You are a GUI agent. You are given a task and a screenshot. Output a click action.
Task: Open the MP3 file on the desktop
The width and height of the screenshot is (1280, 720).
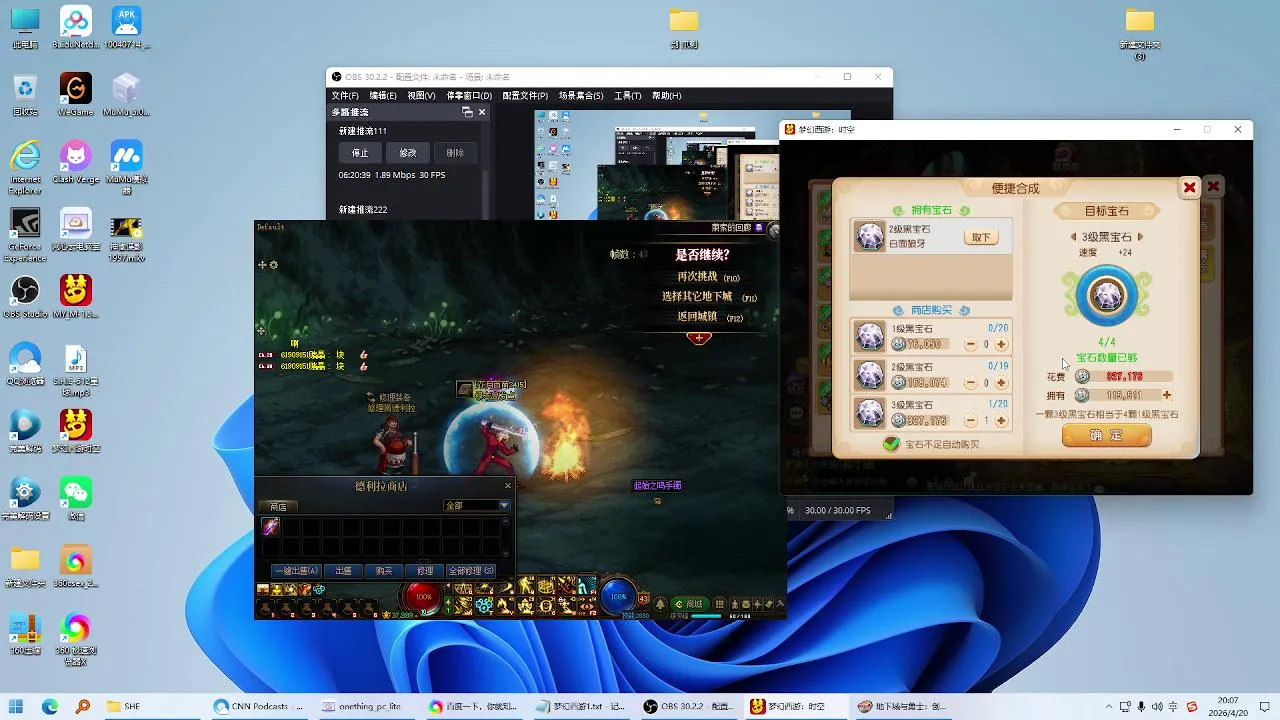click(x=76, y=369)
